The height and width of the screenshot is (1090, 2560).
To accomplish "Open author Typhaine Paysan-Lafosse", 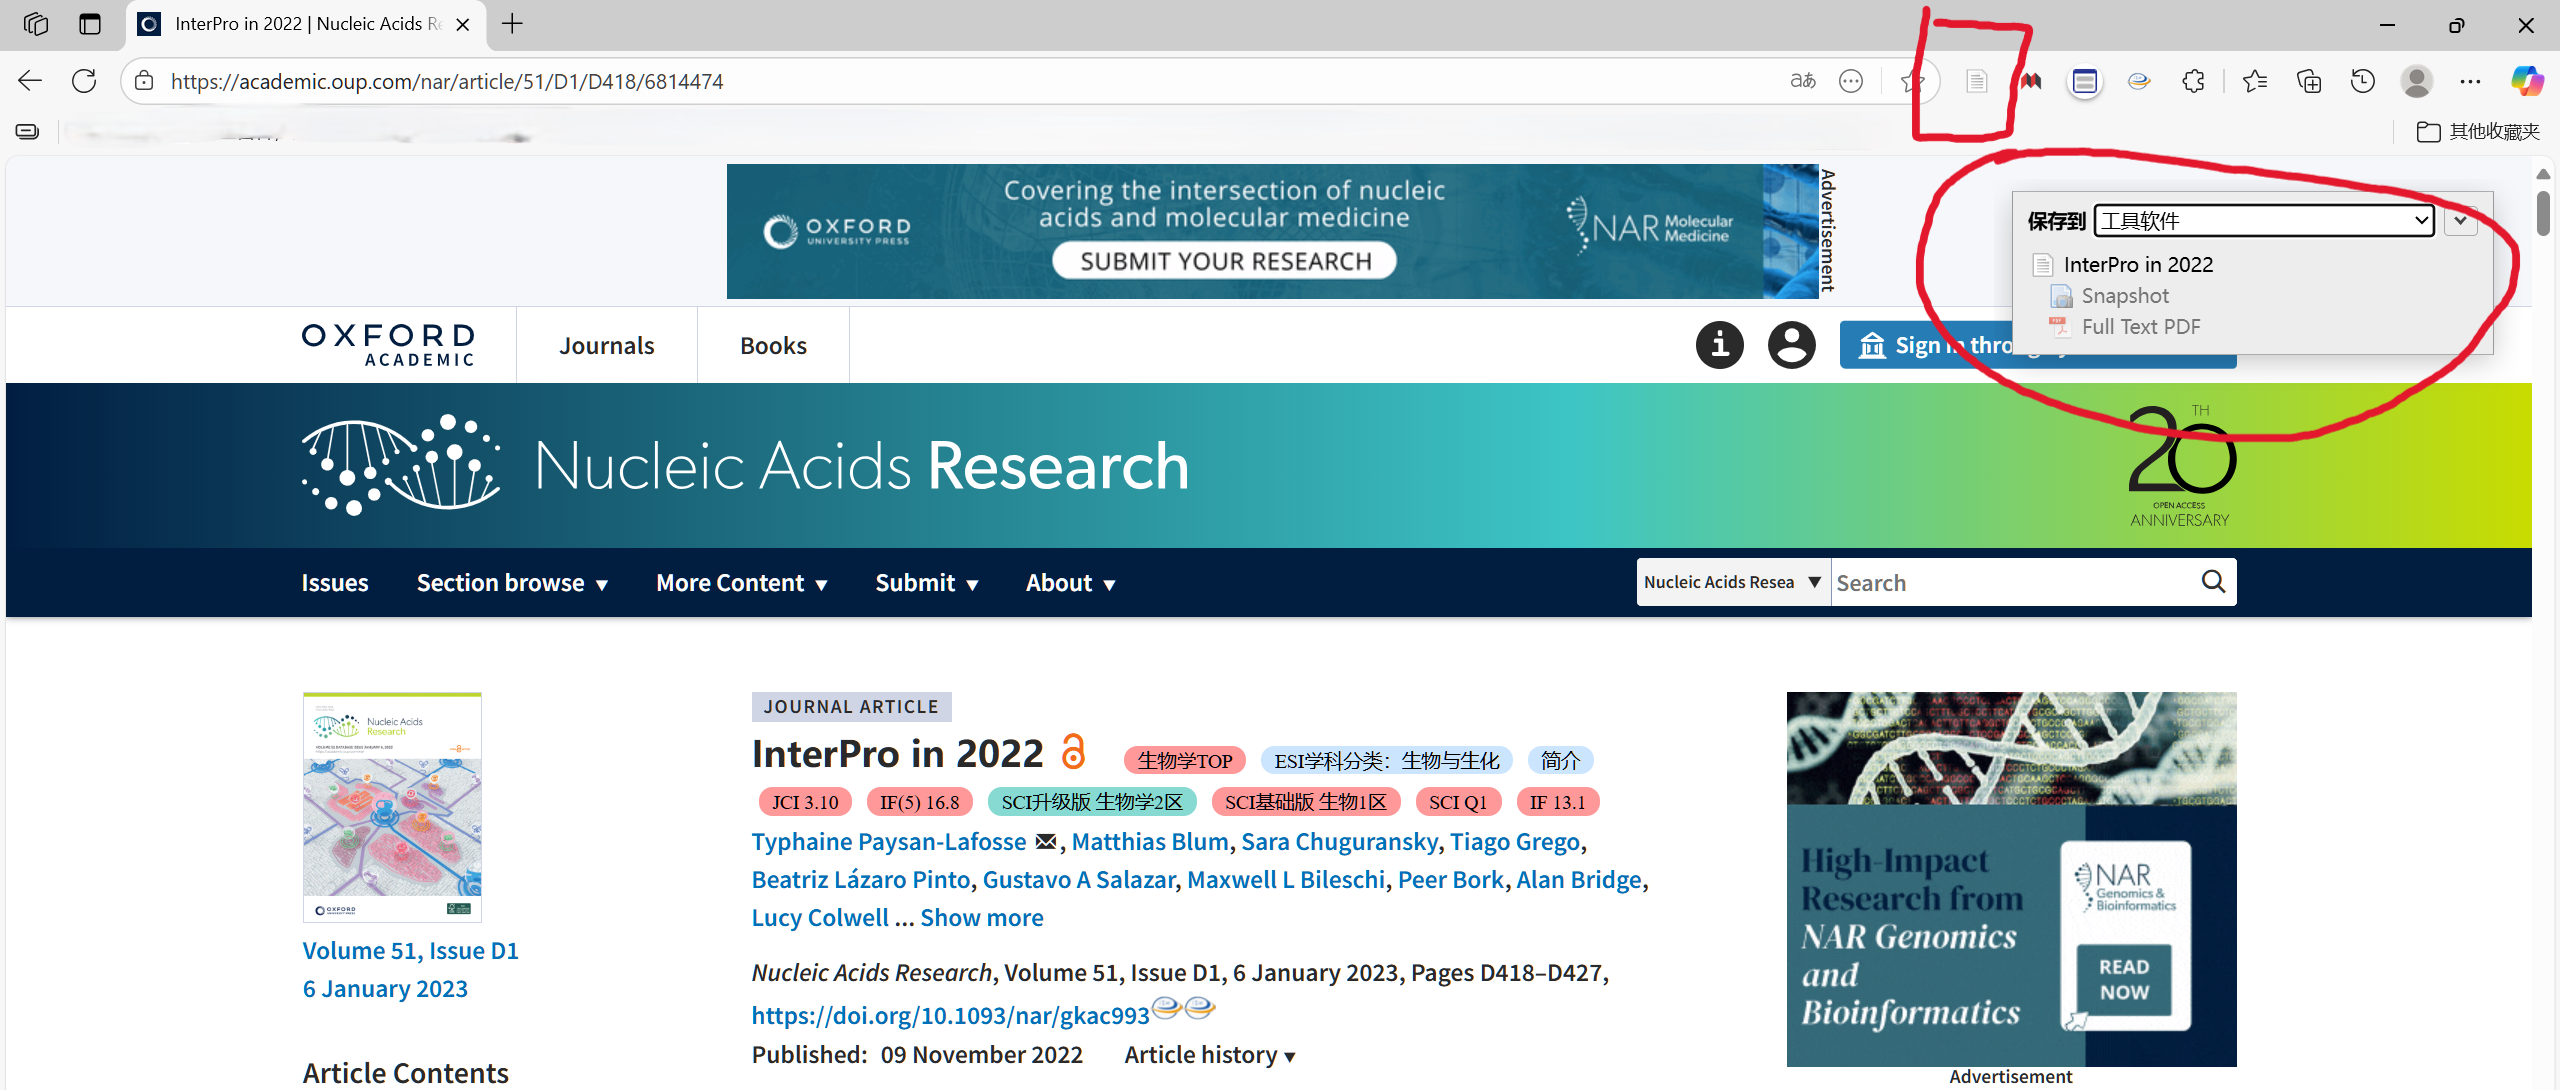I will (x=889, y=842).
